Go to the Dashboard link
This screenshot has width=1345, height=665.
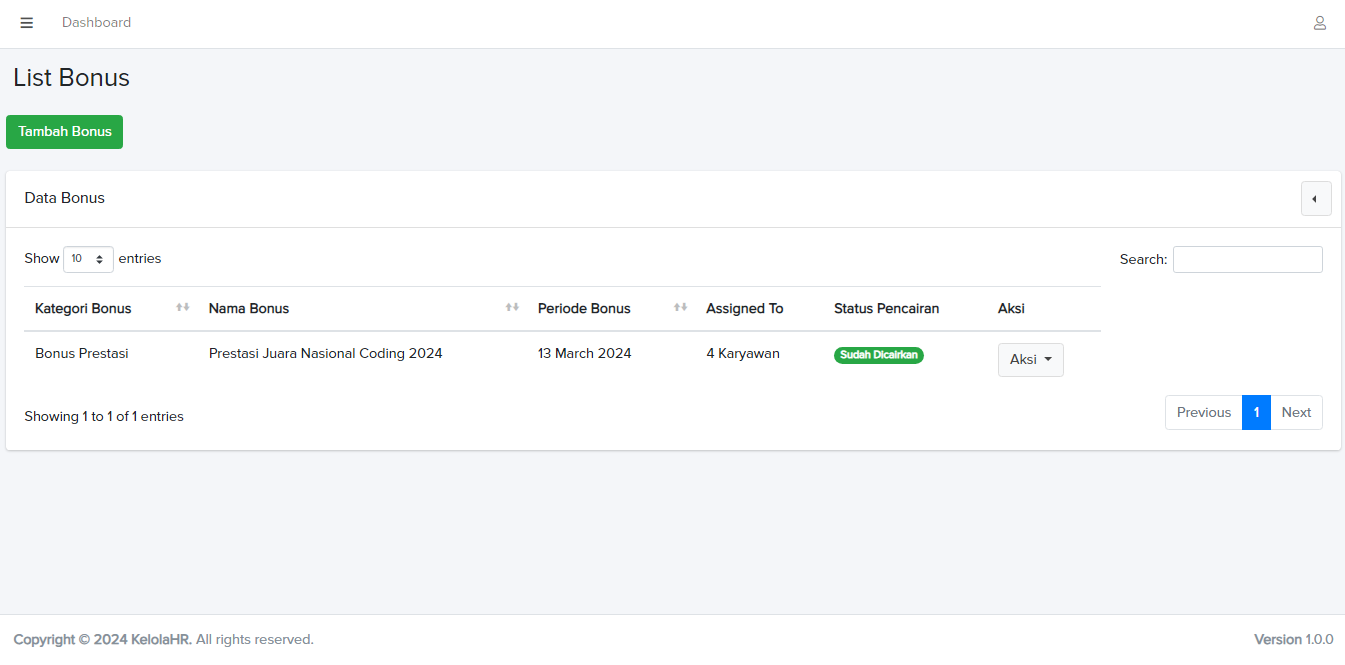[x=96, y=23]
